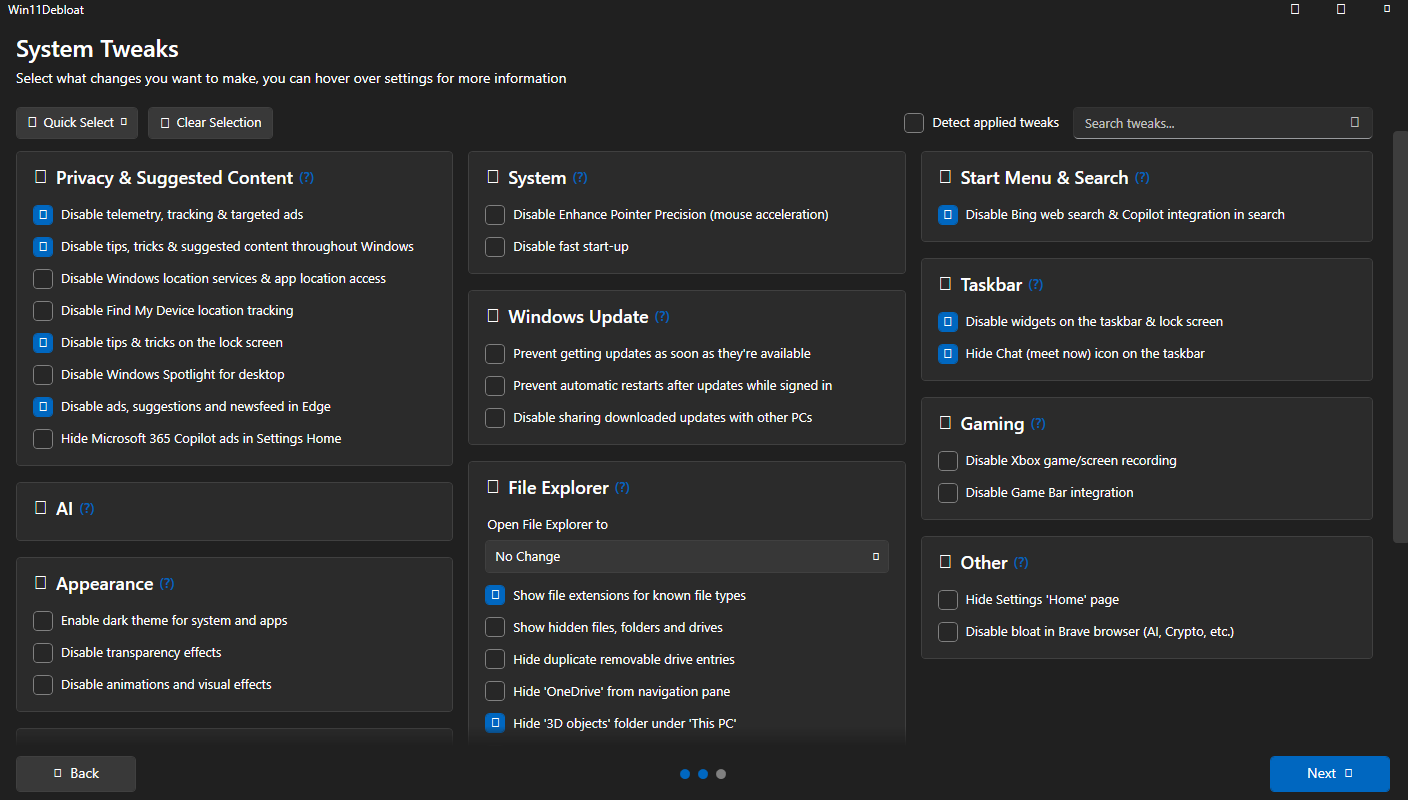The image size is (1408, 800).
Task: Uncheck Disable Bing web search & Copilot
Action: coord(948,215)
